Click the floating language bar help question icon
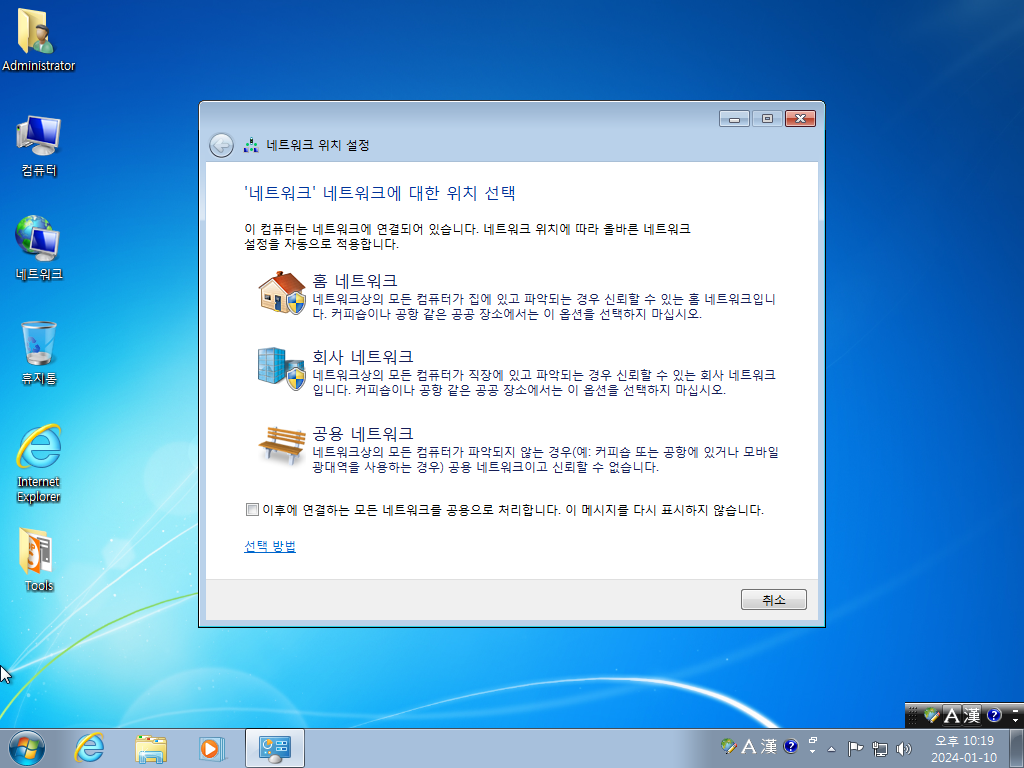 click(x=994, y=716)
